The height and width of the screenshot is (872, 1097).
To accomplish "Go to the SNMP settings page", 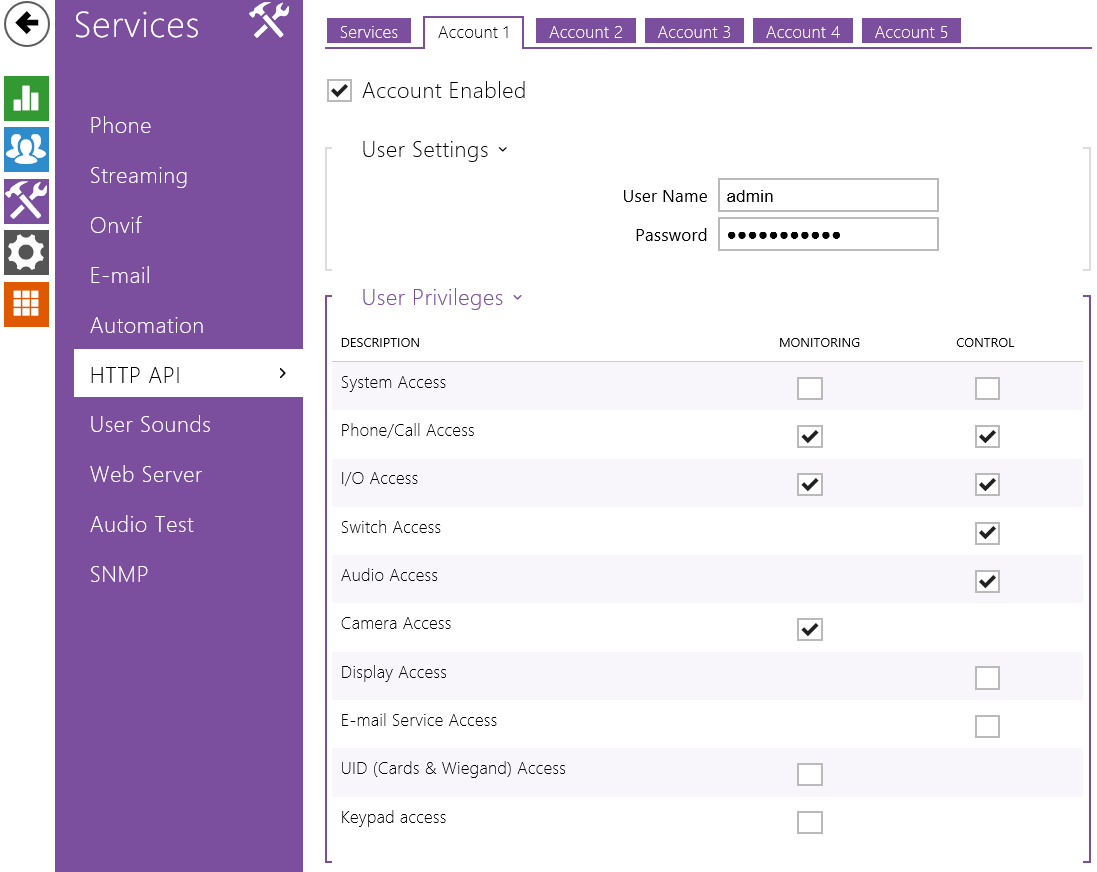I will 119,575.
